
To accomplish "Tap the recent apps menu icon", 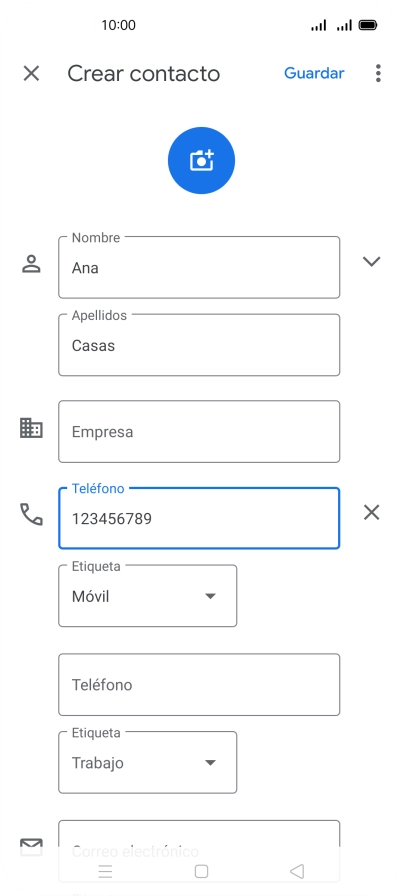I will point(105,871).
